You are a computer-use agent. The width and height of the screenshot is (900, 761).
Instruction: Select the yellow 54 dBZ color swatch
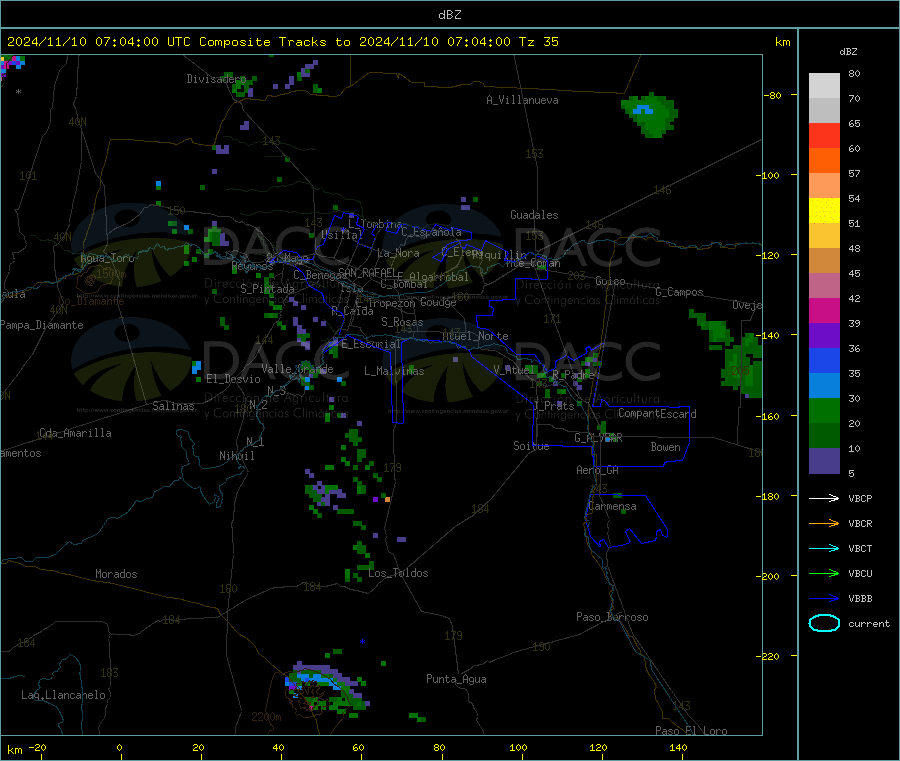(x=824, y=211)
